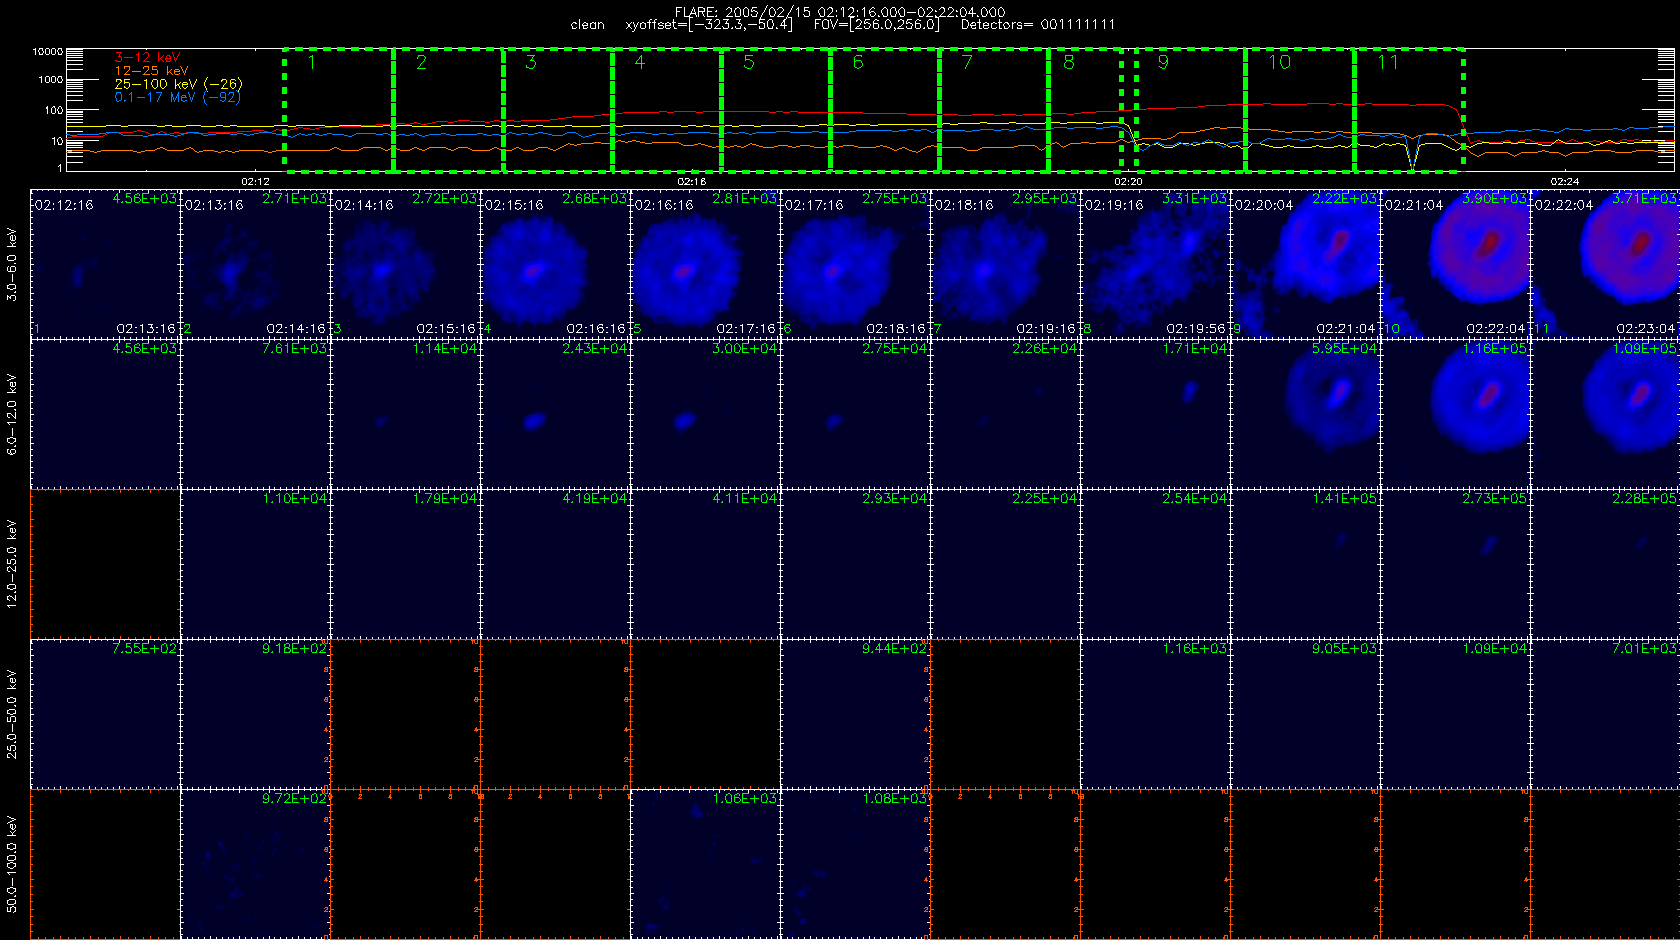
Task: Click the peak value '9.05E+03'
Action: pos(1344,649)
